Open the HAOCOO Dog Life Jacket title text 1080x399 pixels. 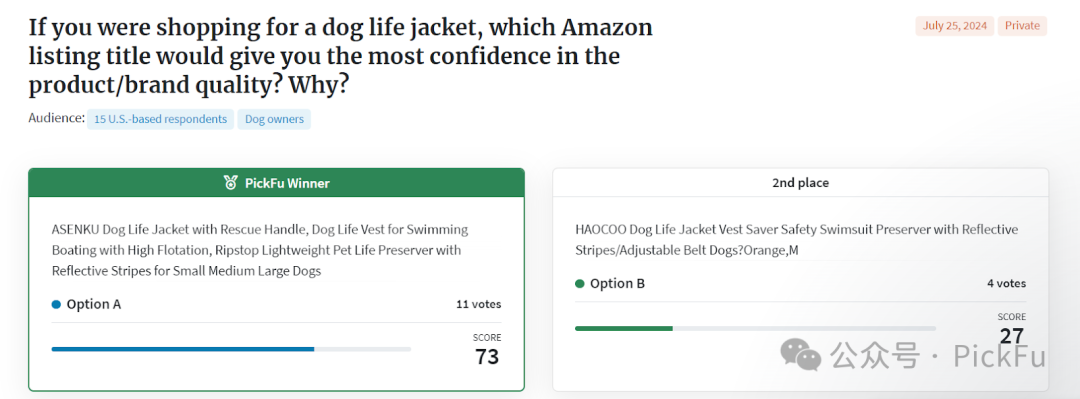click(796, 240)
